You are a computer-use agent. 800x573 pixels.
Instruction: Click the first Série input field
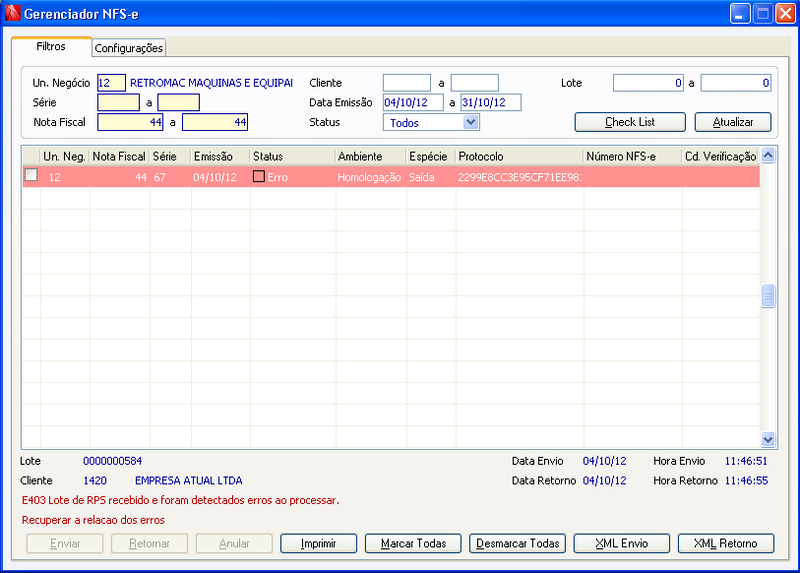point(118,103)
